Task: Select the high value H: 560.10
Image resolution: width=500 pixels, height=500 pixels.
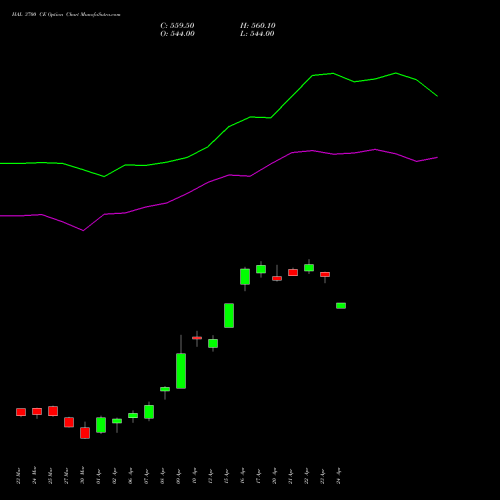Action: click(258, 26)
